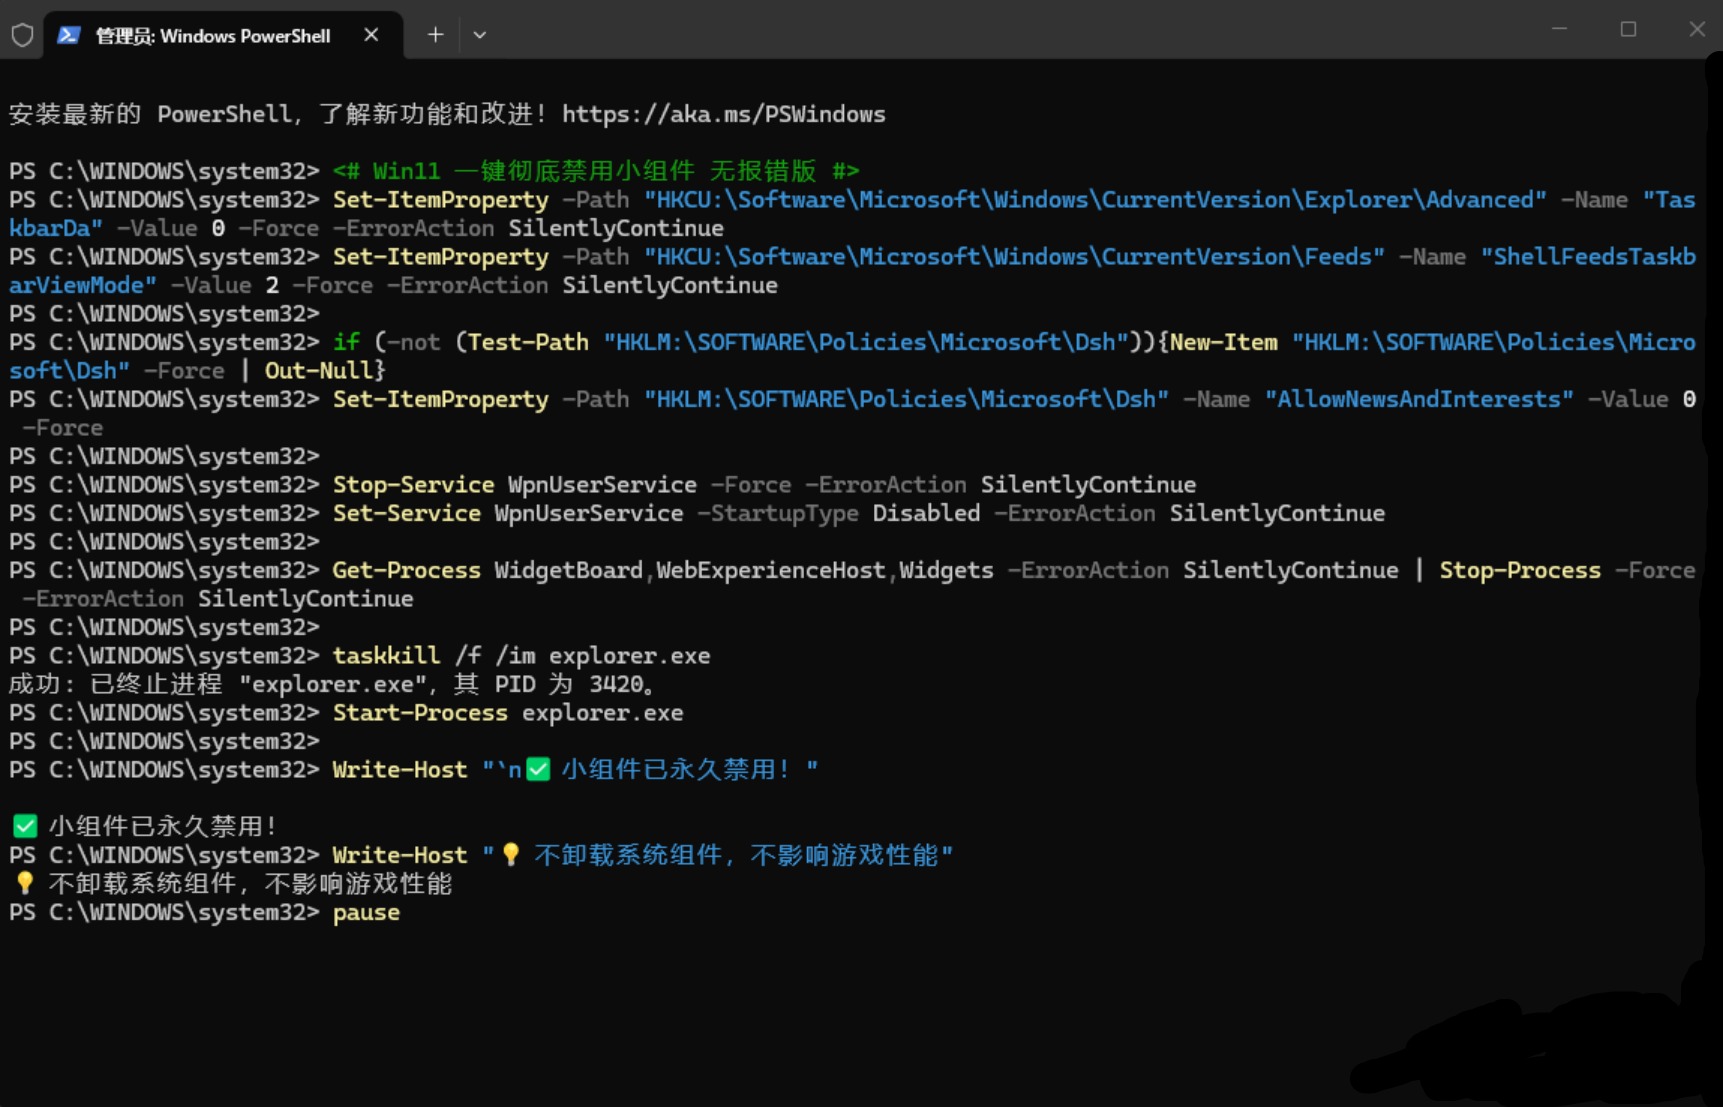Click 'Start-Process' command text
Screen dimensions: 1723x1107
coord(420,713)
